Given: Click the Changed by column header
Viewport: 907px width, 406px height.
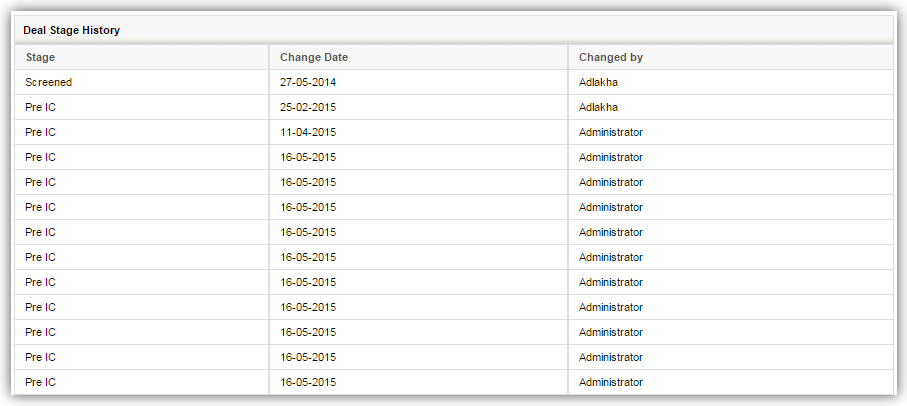Looking at the screenshot, I should click(611, 57).
